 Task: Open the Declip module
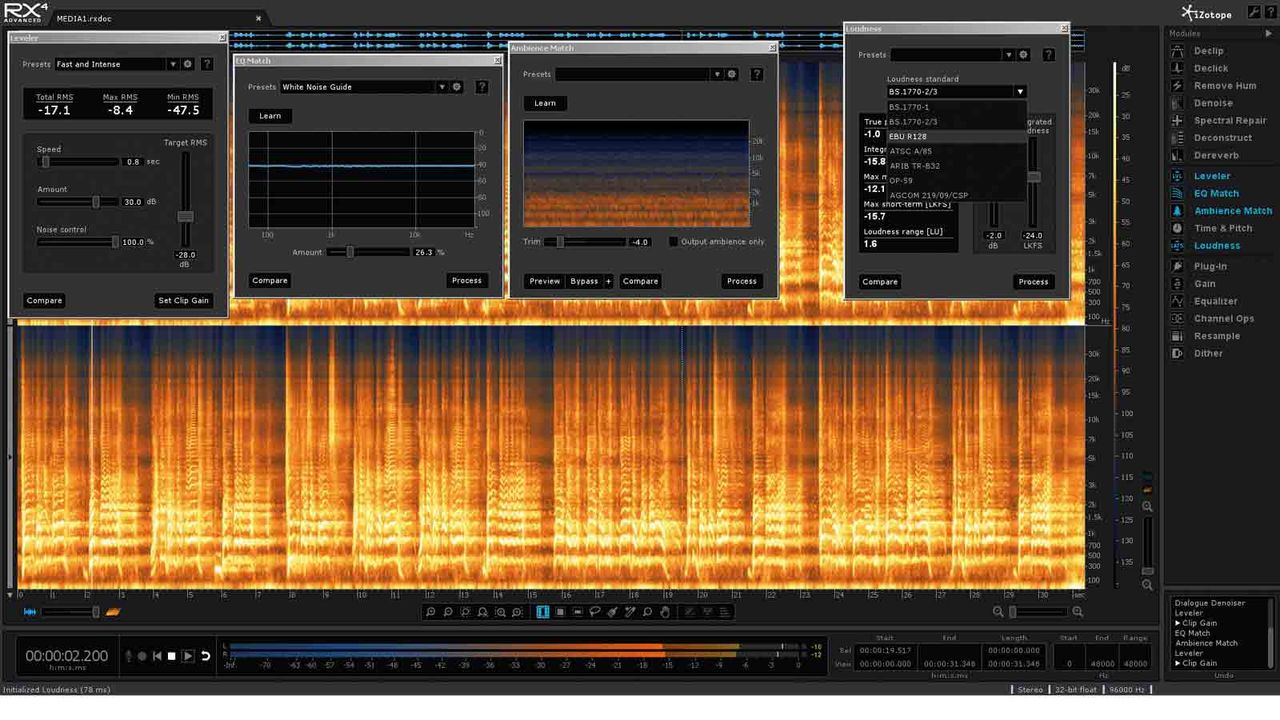tap(1208, 51)
